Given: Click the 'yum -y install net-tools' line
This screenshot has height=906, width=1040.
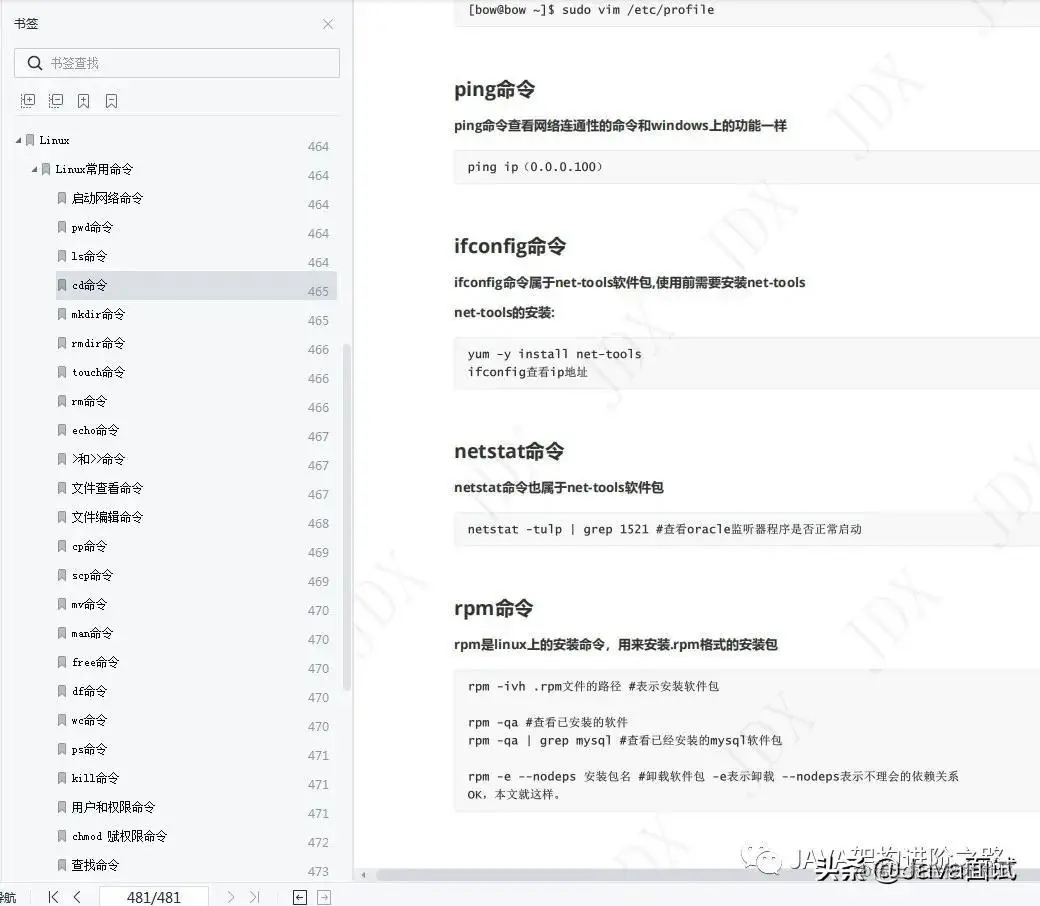Looking at the screenshot, I should (x=554, y=354).
